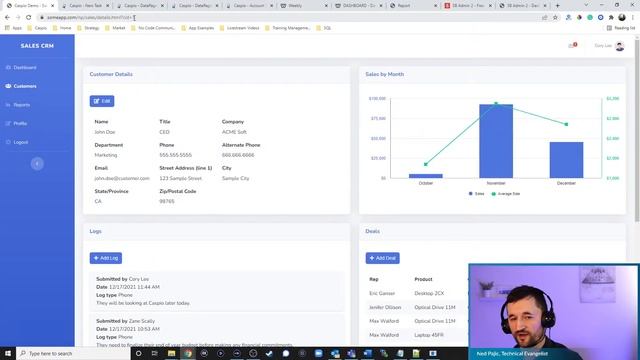Open File Explorer from the taskbar
640x360 pixels.
[171, 353]
